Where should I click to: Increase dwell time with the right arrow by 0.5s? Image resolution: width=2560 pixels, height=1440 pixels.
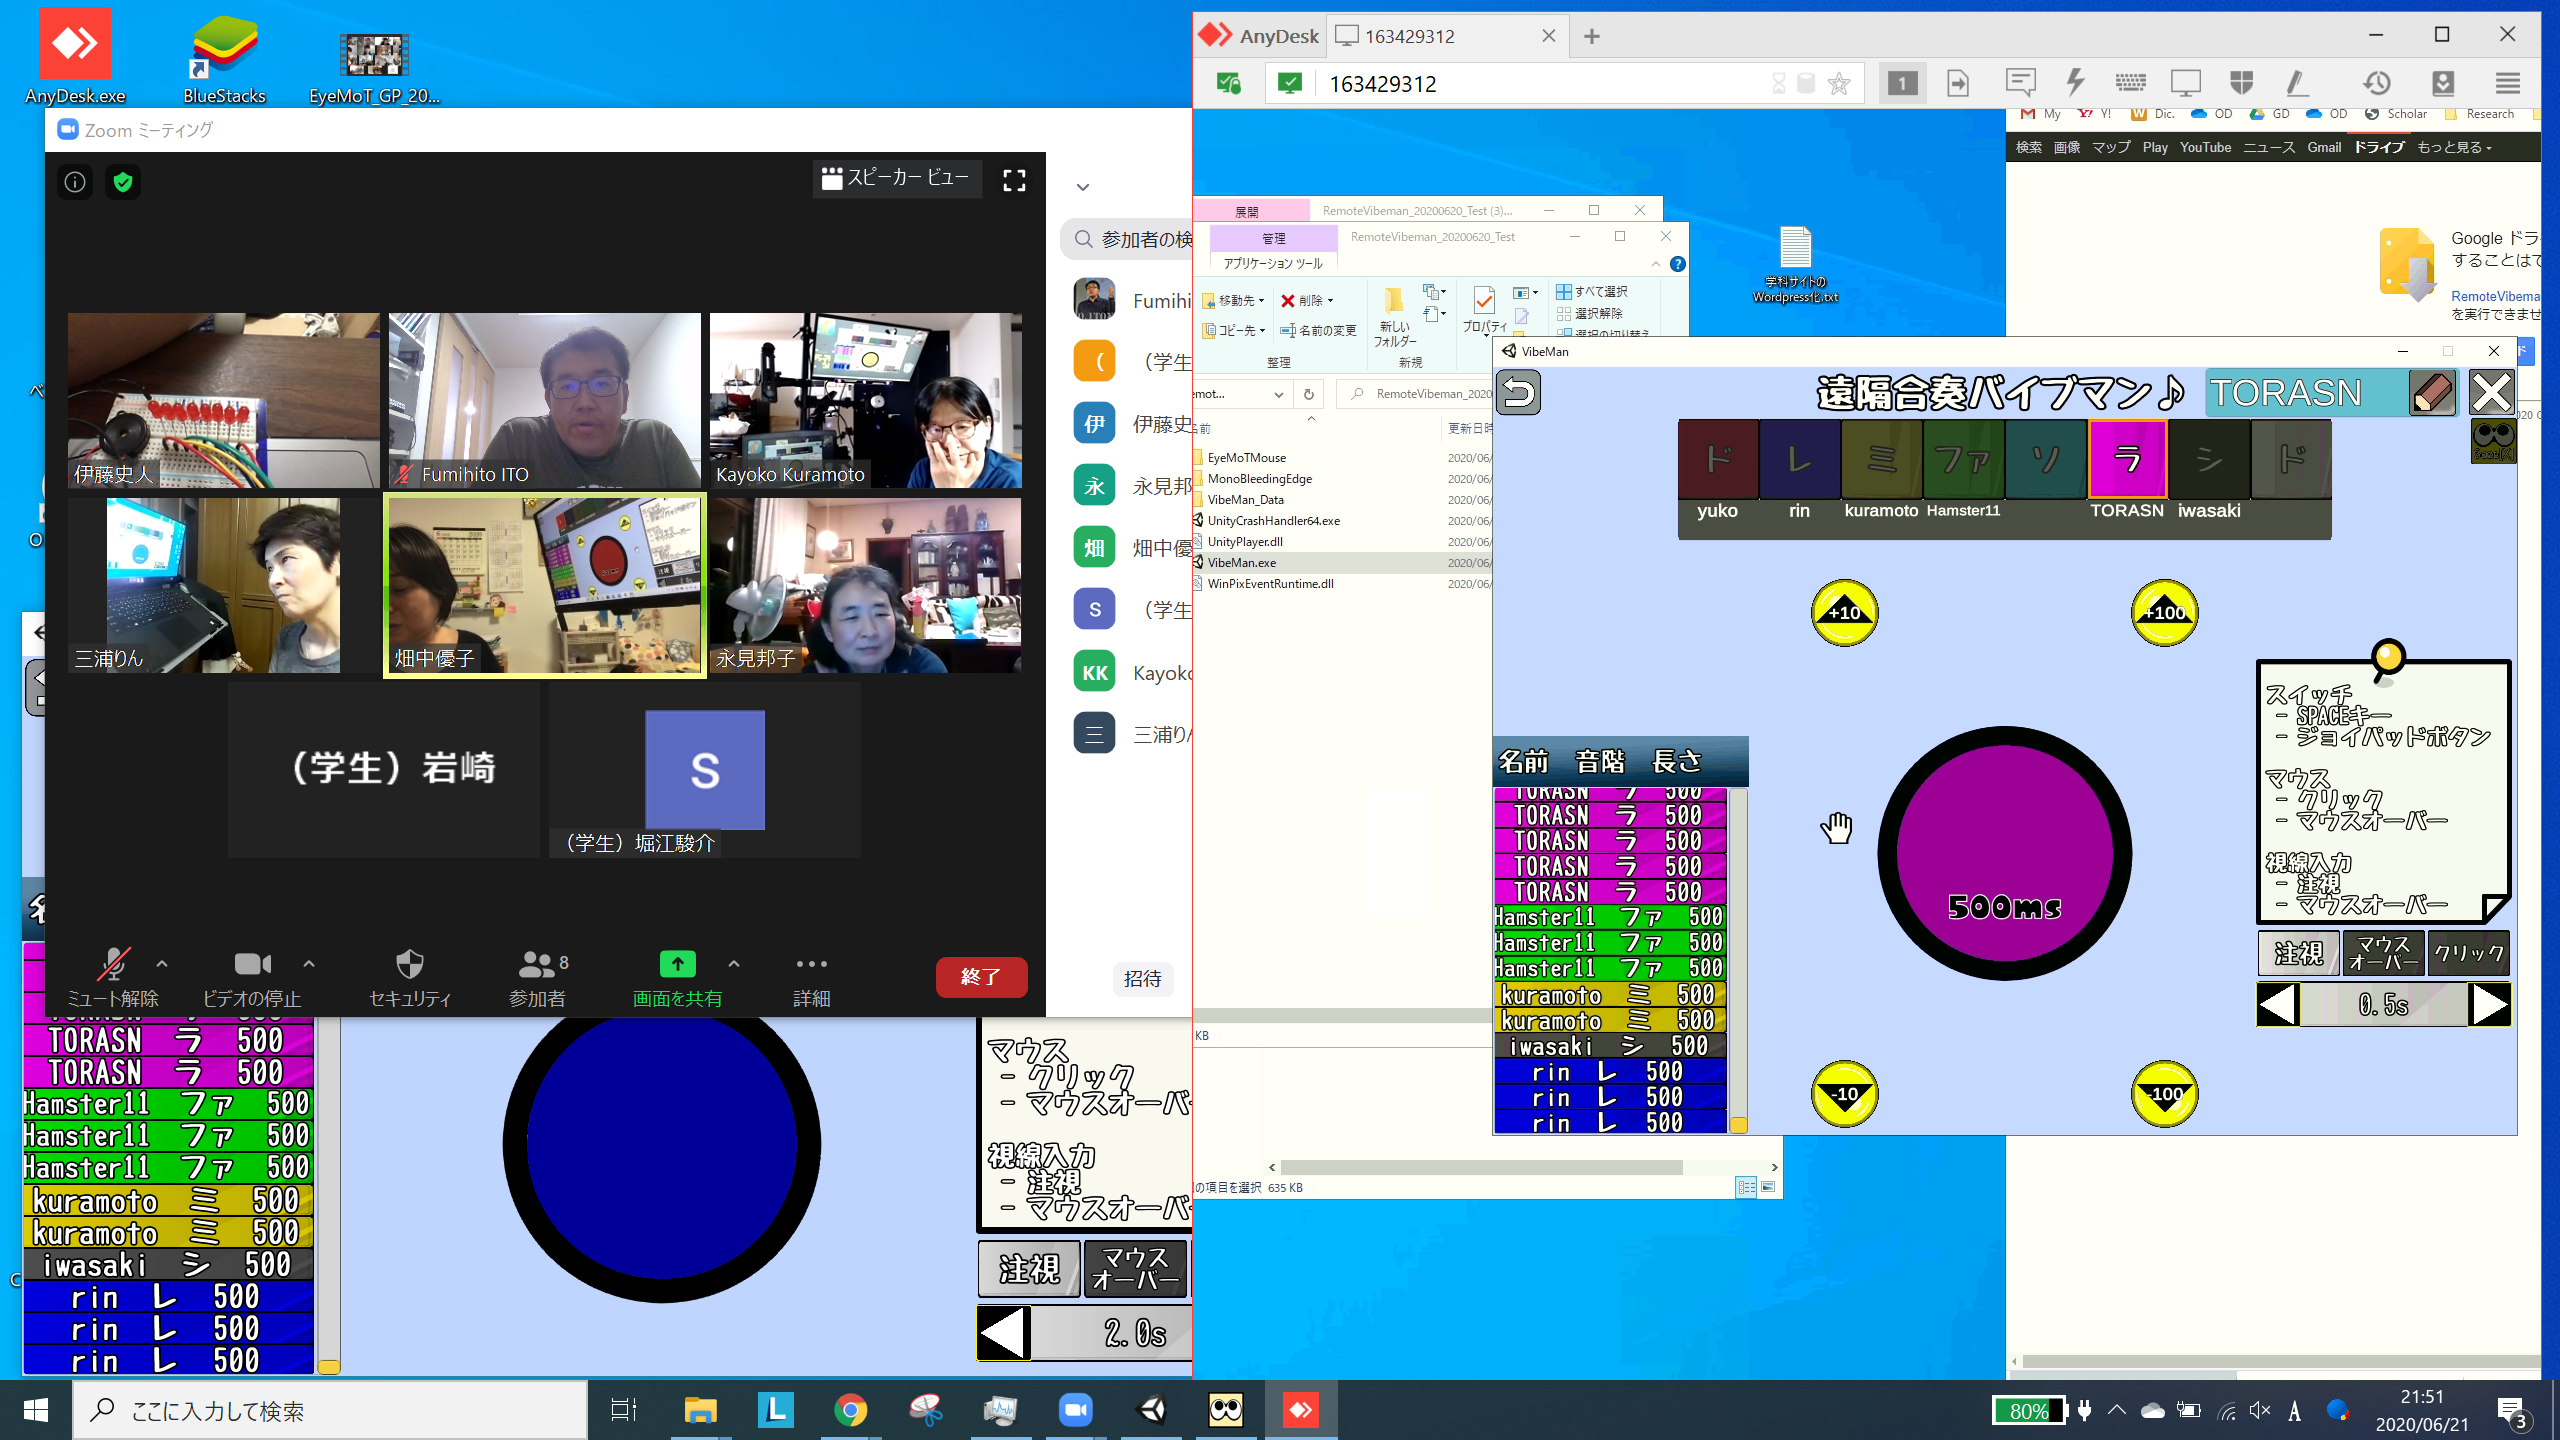click(x=2489, y=1004)
